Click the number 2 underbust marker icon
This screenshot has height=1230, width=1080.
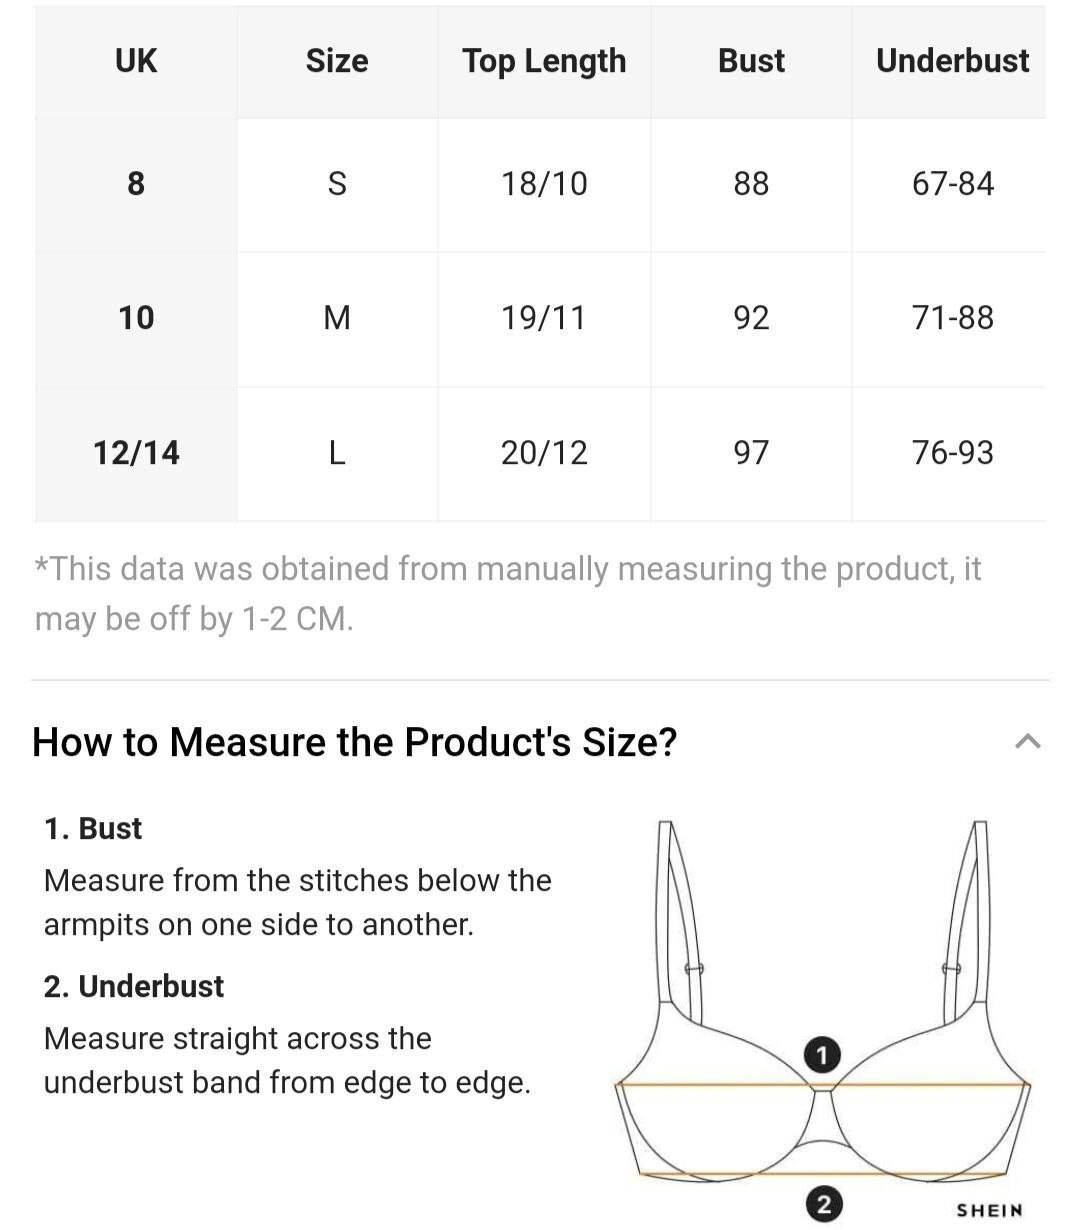tap(823, 1204)
